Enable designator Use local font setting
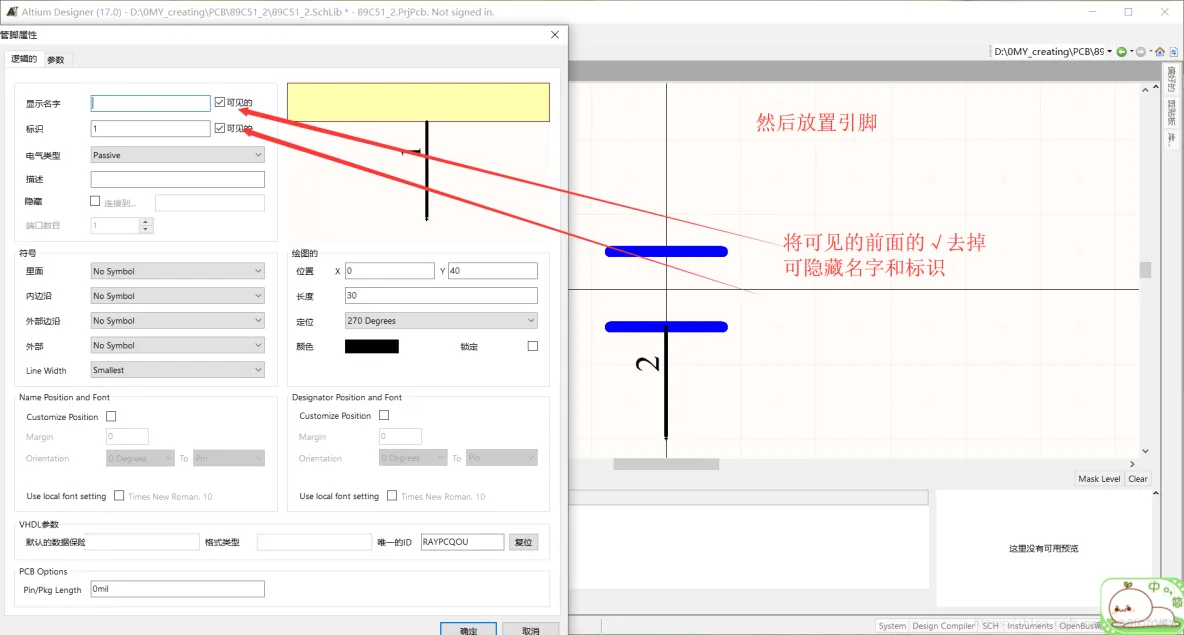The width and height of the screenshot is (1184, 635). pos(392,495)
